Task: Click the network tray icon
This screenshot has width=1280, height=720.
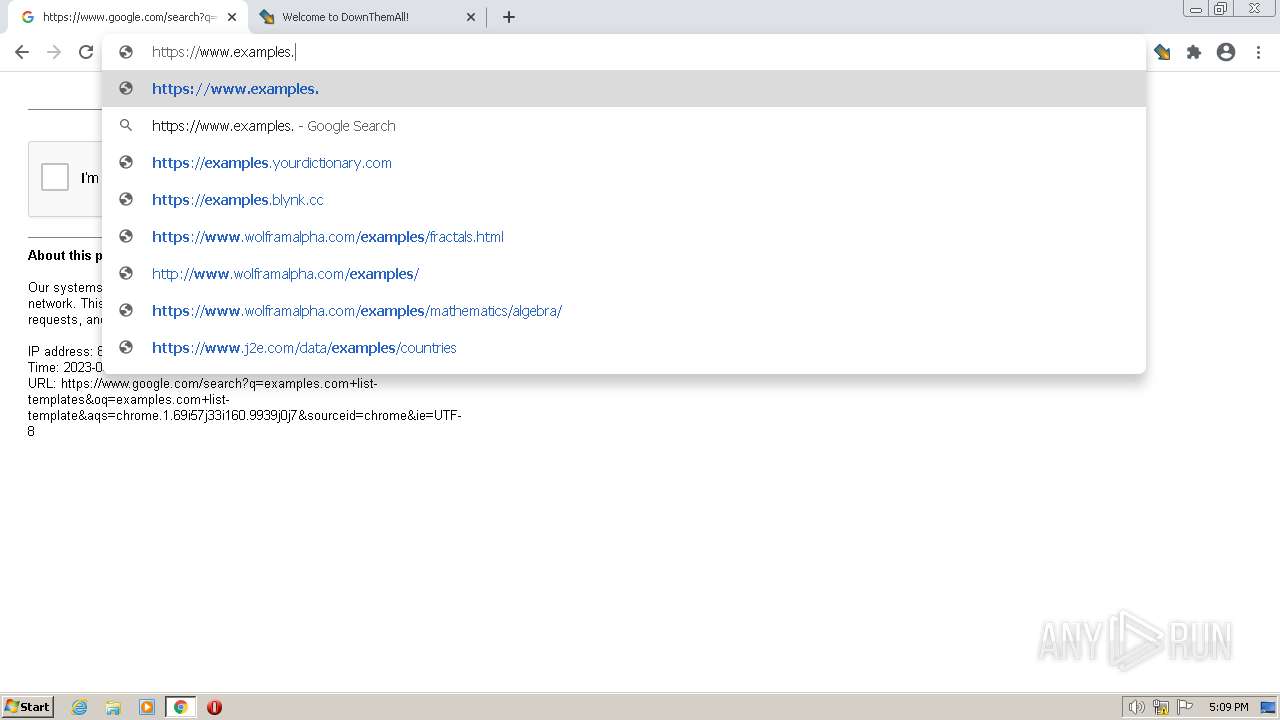Action: pyautogui.click(x=1161, y=707)
